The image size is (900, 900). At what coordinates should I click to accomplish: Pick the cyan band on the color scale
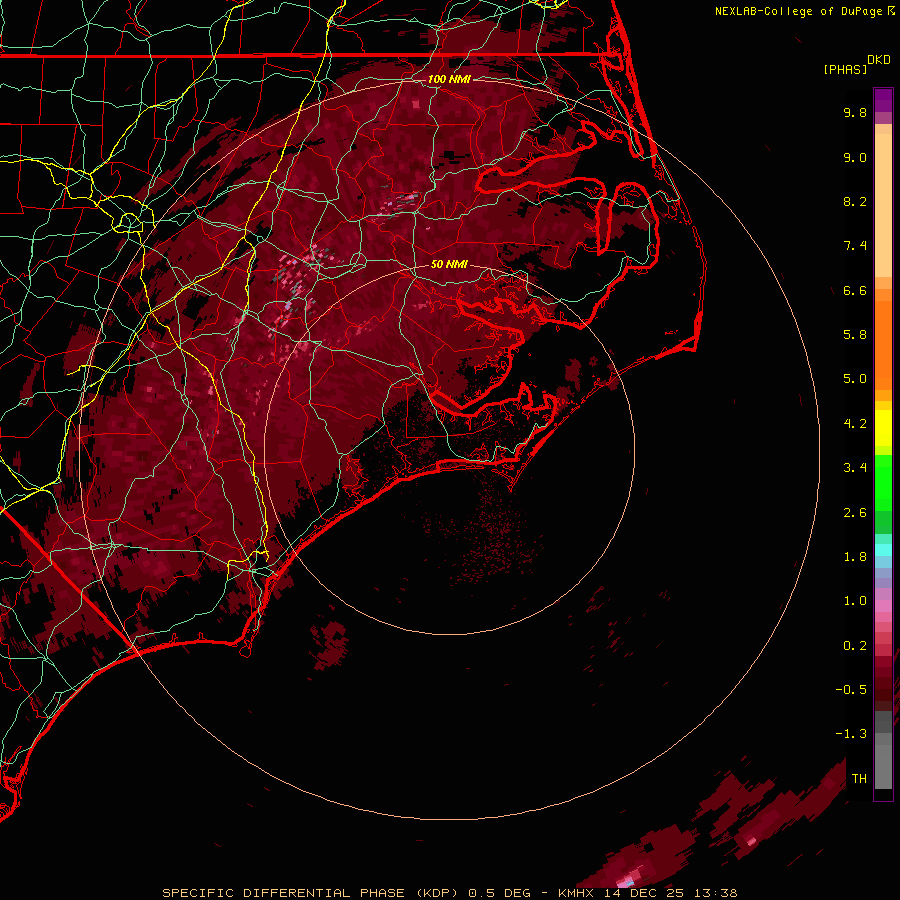pos(883,550)
